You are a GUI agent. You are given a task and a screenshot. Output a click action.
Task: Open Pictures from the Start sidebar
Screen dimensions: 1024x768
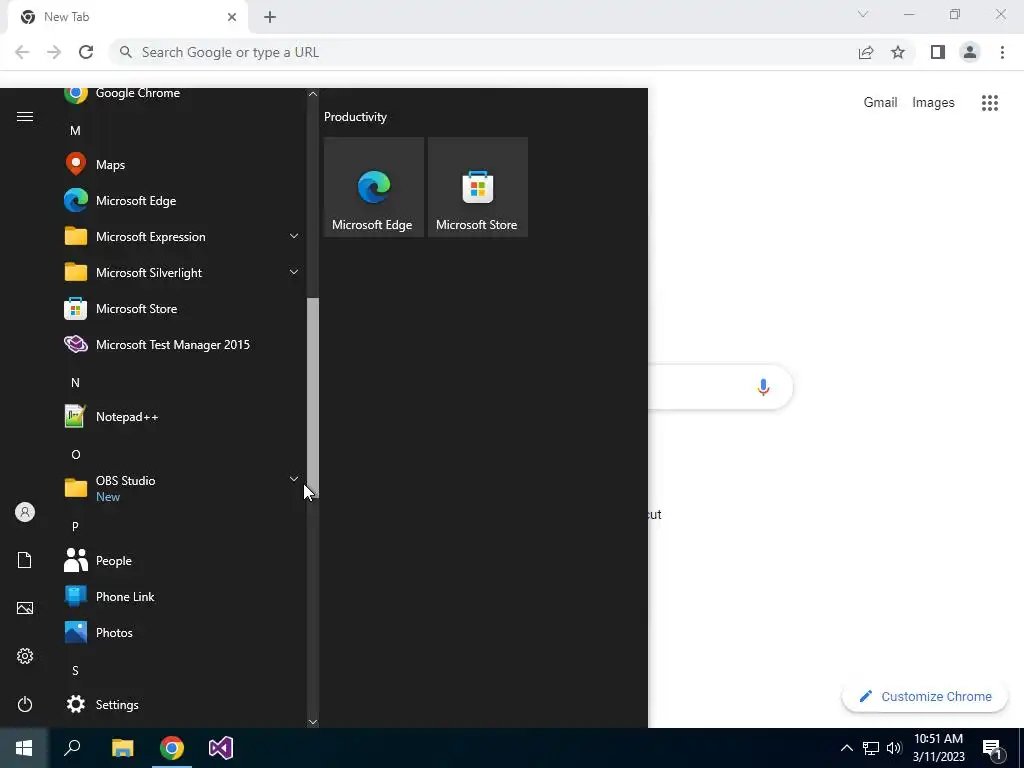(25, 608)
